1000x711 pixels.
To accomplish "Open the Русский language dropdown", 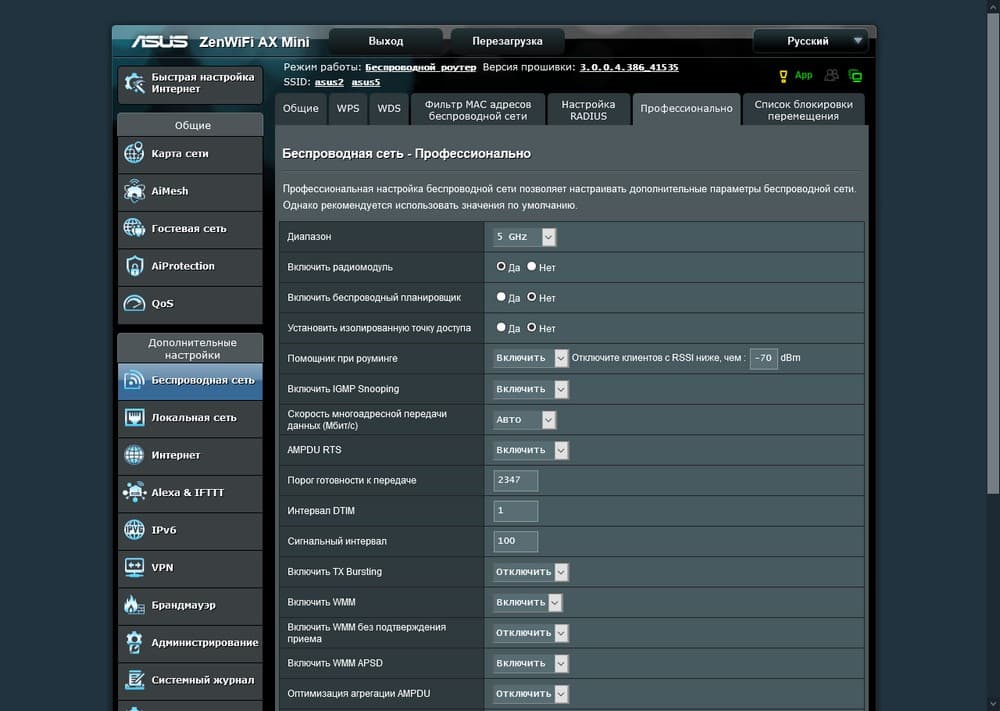I will pyautogui.click(x=810, y=41).
